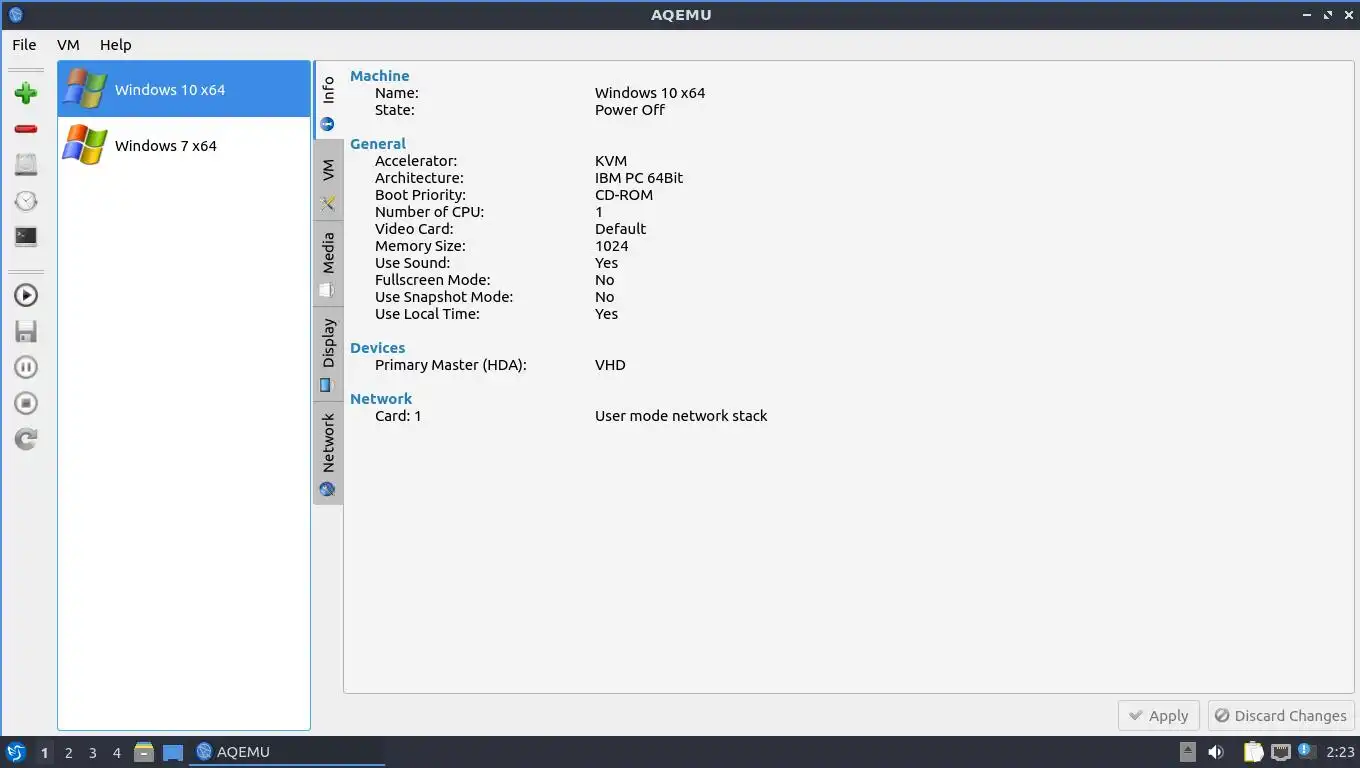
Task: Click the AQEMU taskbar window button
Action: 288,752
